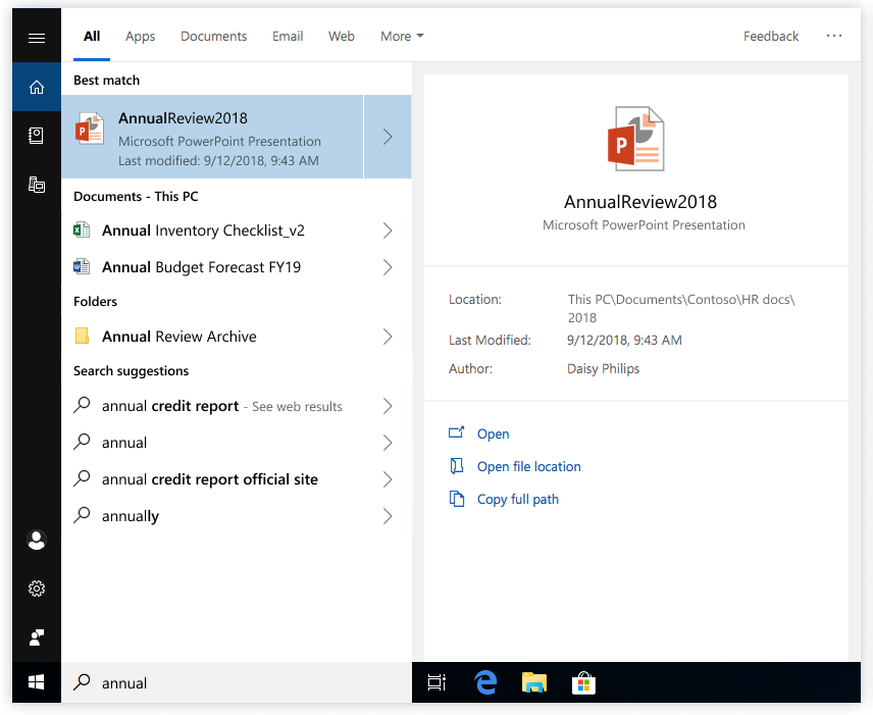This screenshot has height=715, width=873.
Task: Open the Notebook icon in sidebar
Action: [36, 135]
